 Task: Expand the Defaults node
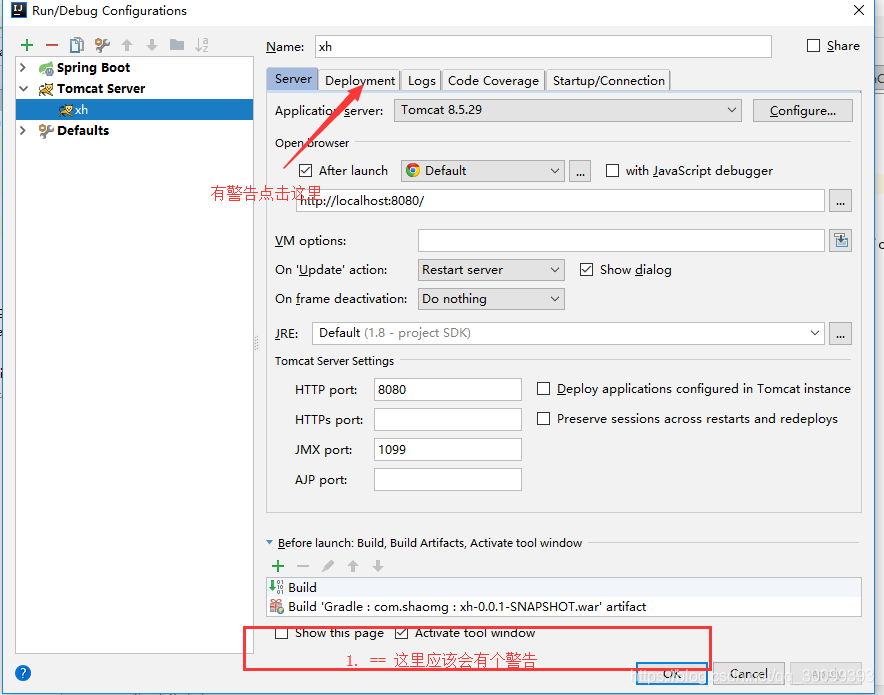(x=23, y=130)
